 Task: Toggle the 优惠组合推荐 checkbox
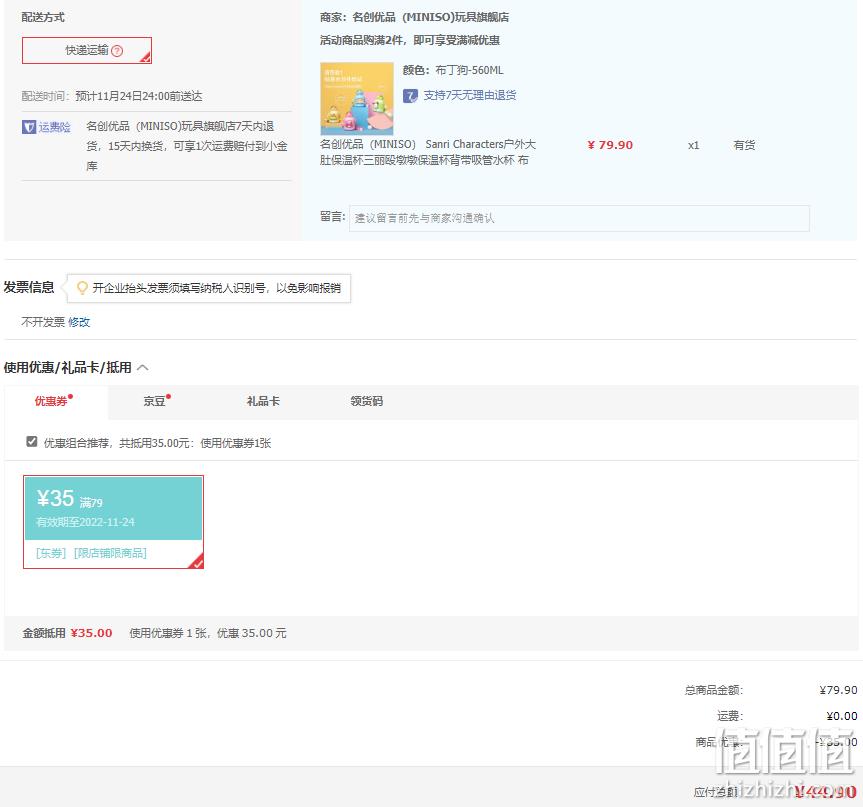31,441
